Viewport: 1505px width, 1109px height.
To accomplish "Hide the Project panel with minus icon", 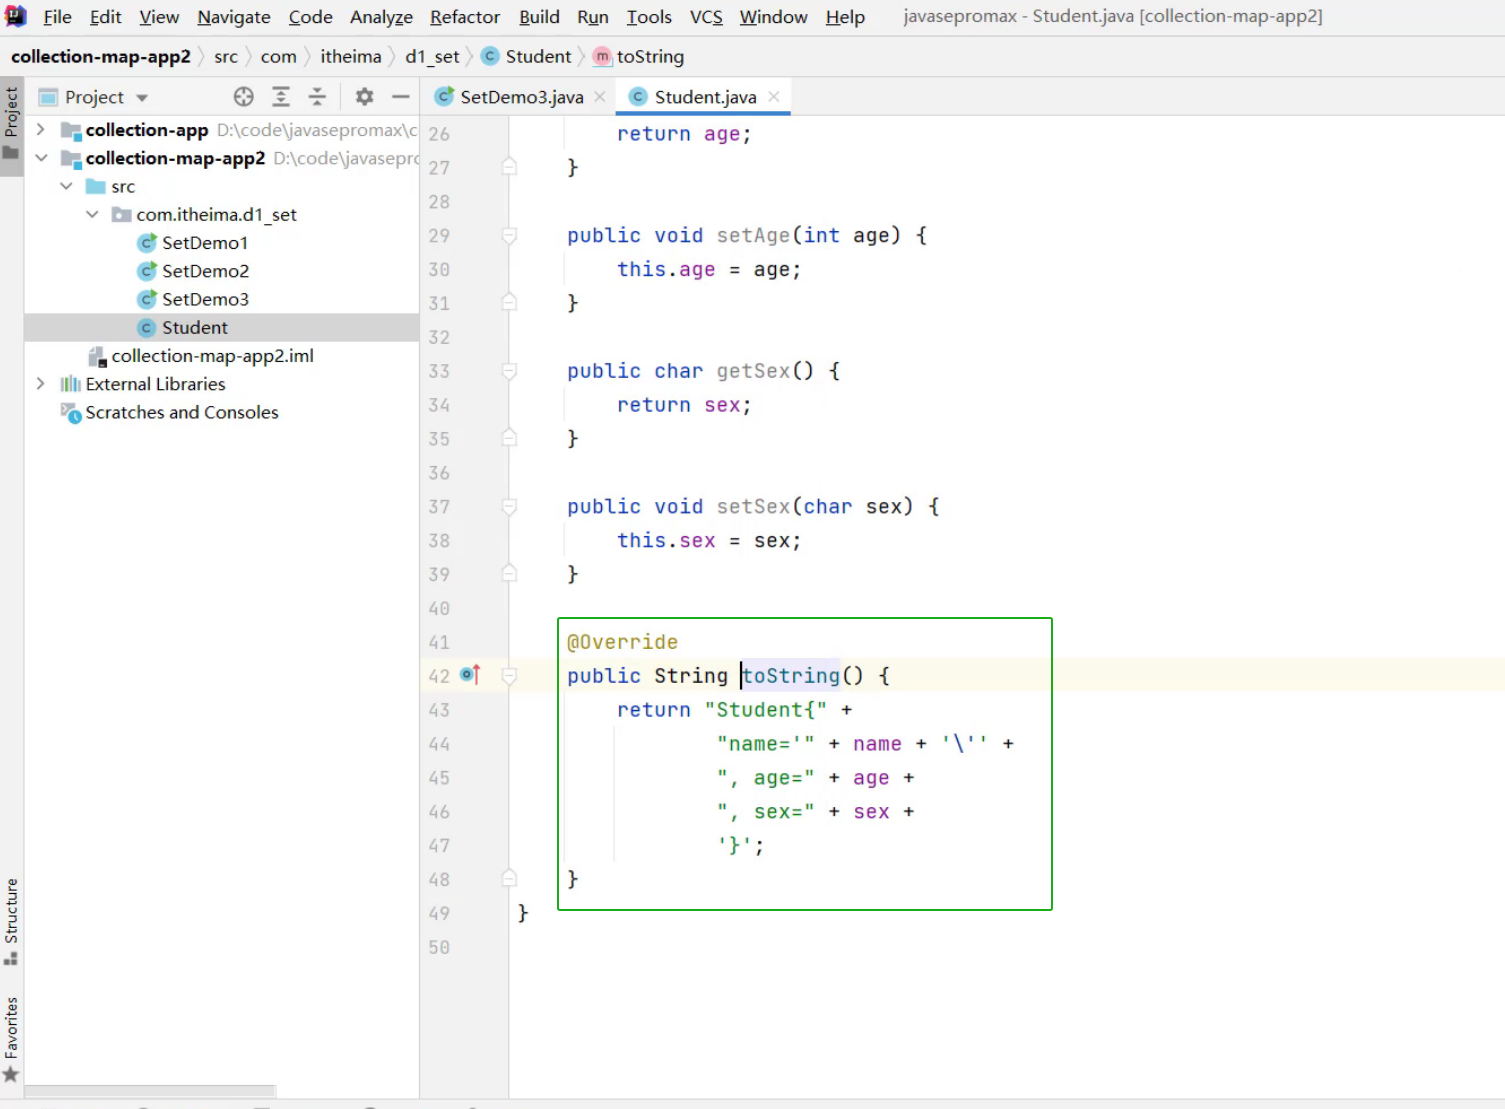I will pyautogui.click(x=400, y=97).
